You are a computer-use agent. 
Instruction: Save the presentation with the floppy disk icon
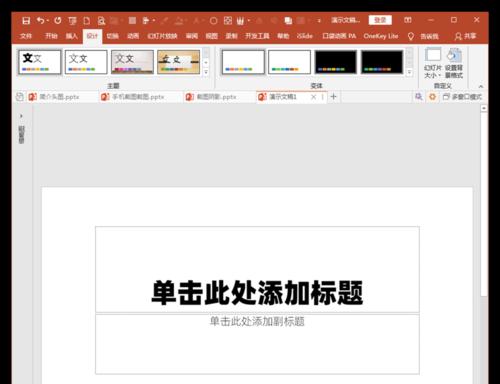point(26,21)
